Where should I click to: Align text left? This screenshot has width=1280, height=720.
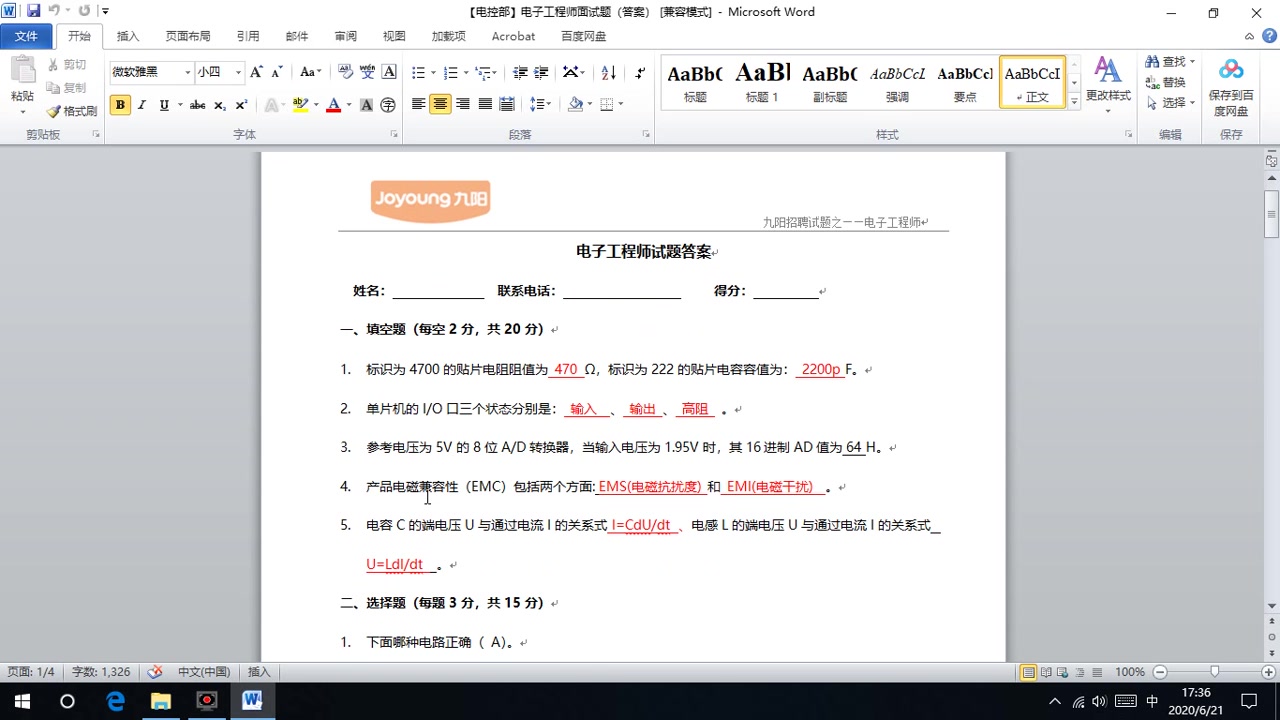tap(418, 104)
